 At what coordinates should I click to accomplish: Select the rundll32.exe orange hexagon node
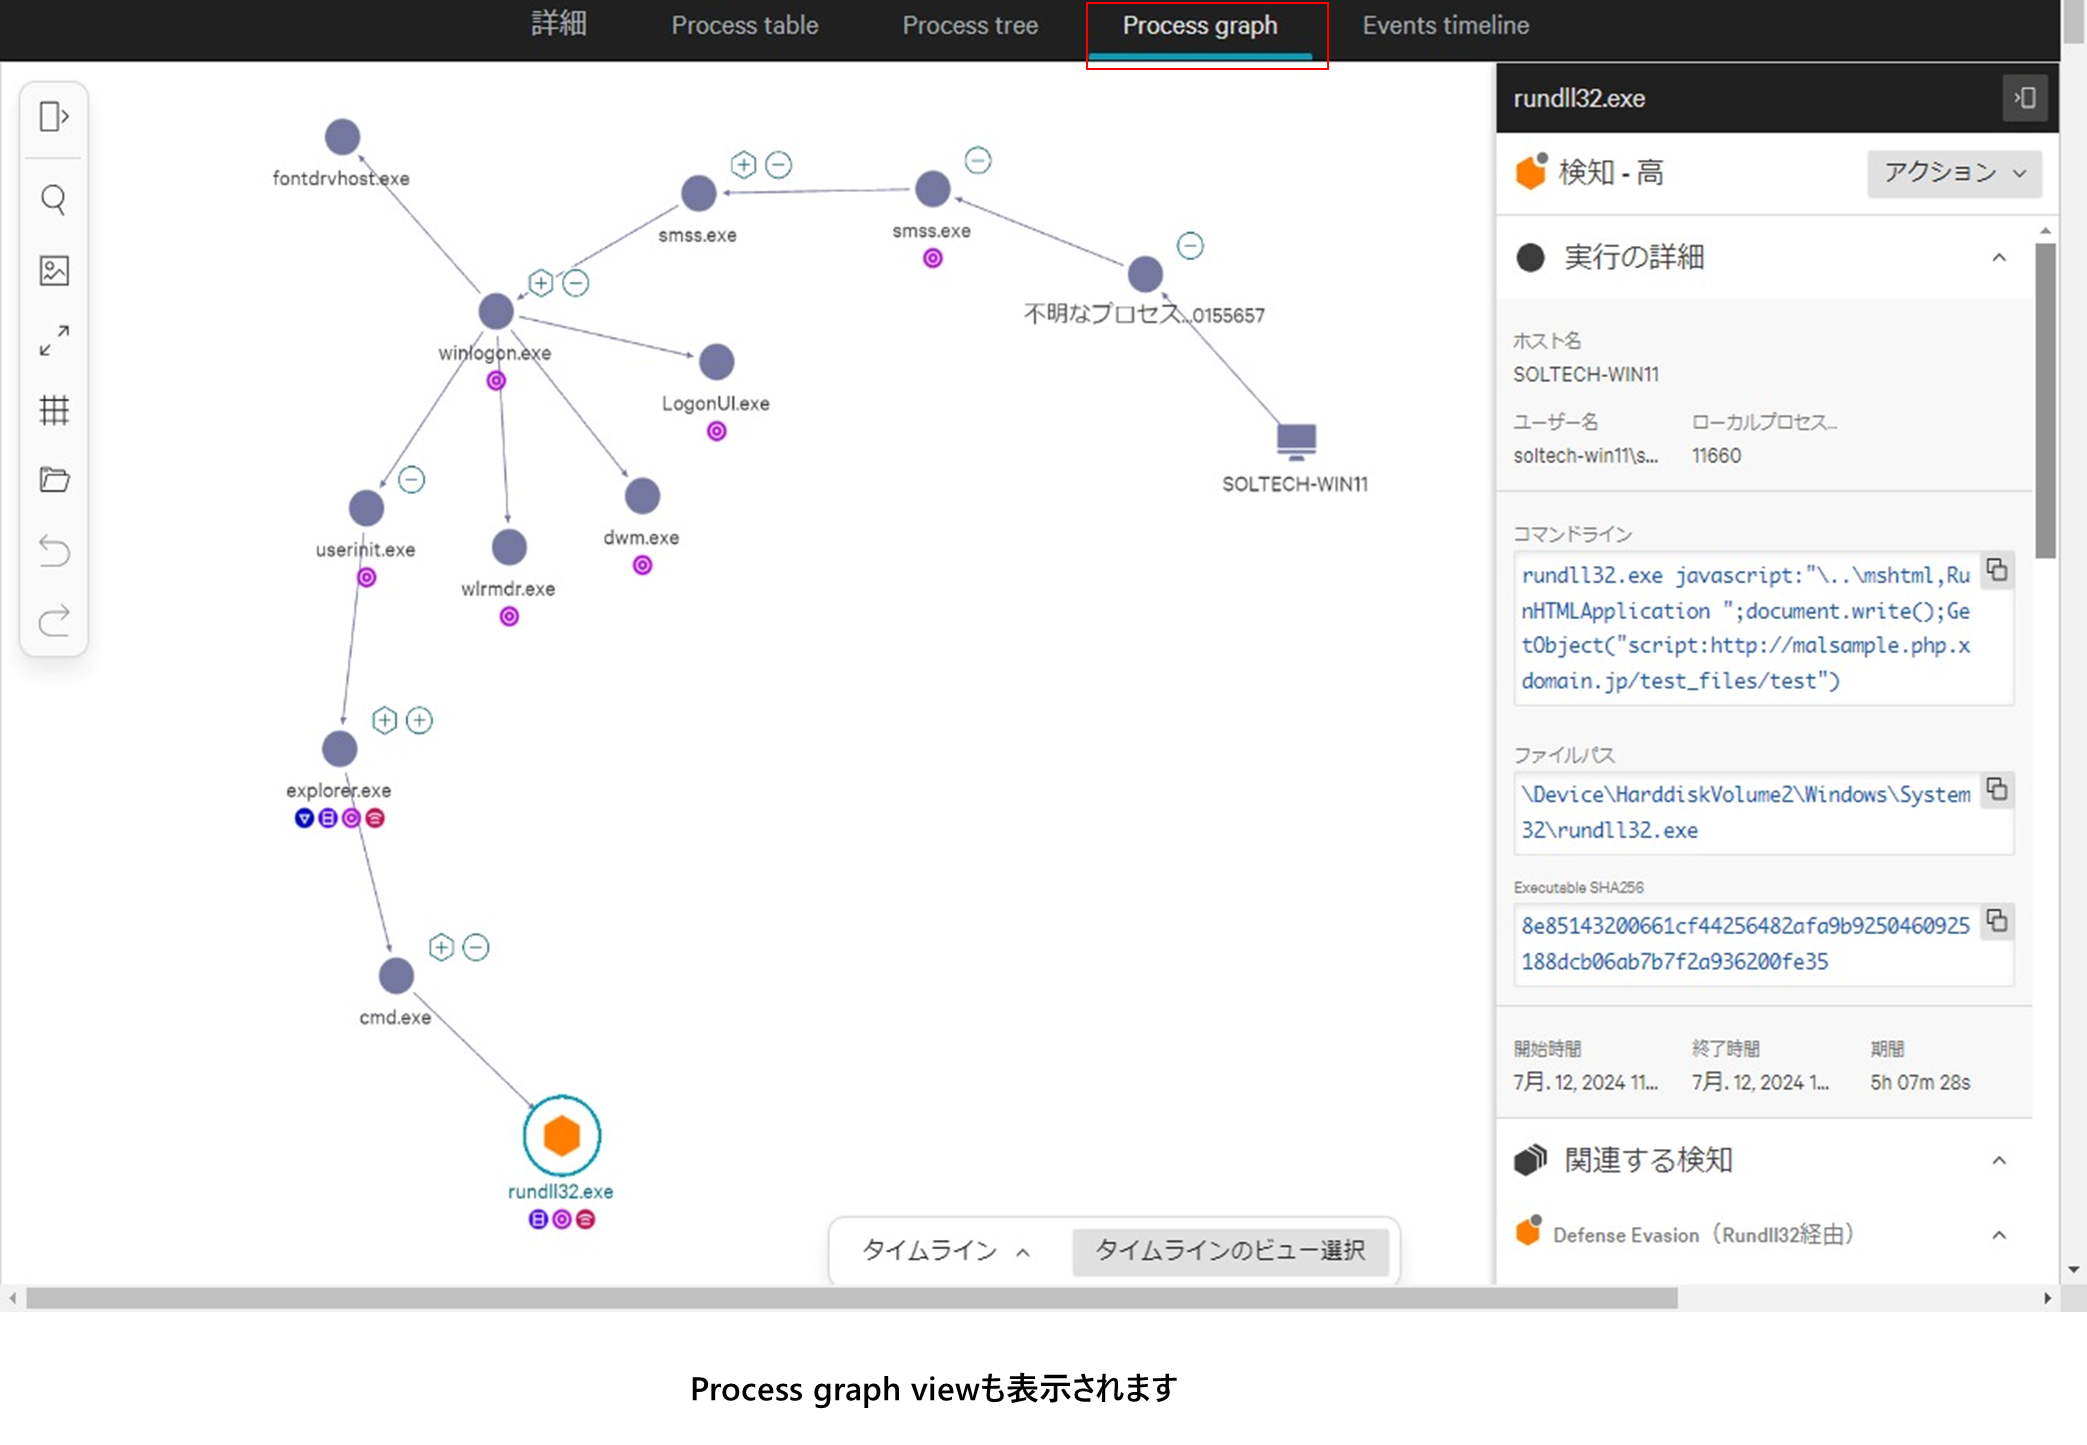pos(561,1136)
